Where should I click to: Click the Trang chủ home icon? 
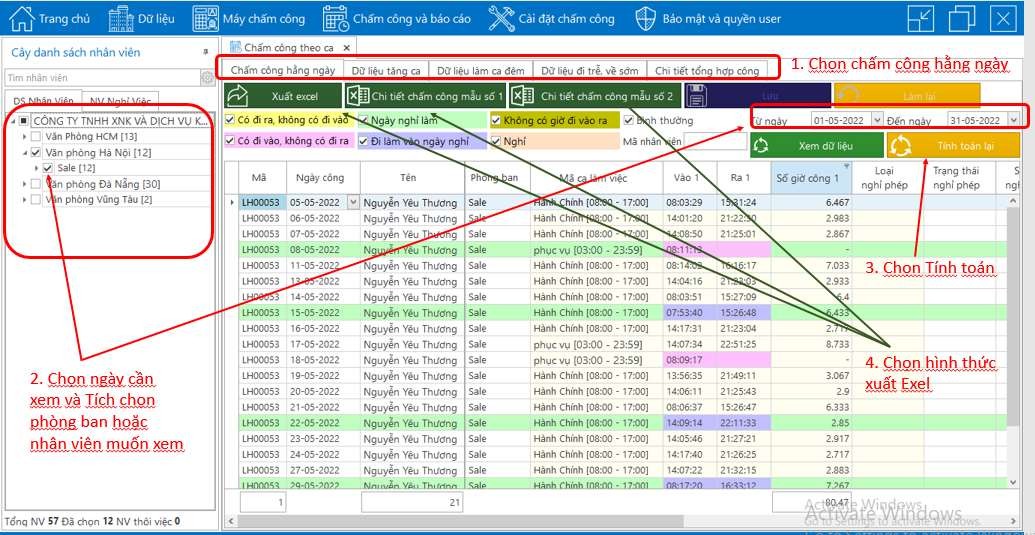[21, 19]
